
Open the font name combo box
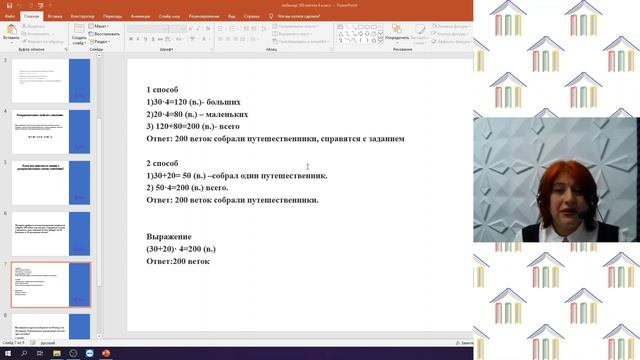pyautogui.click(x=148, y=29)
